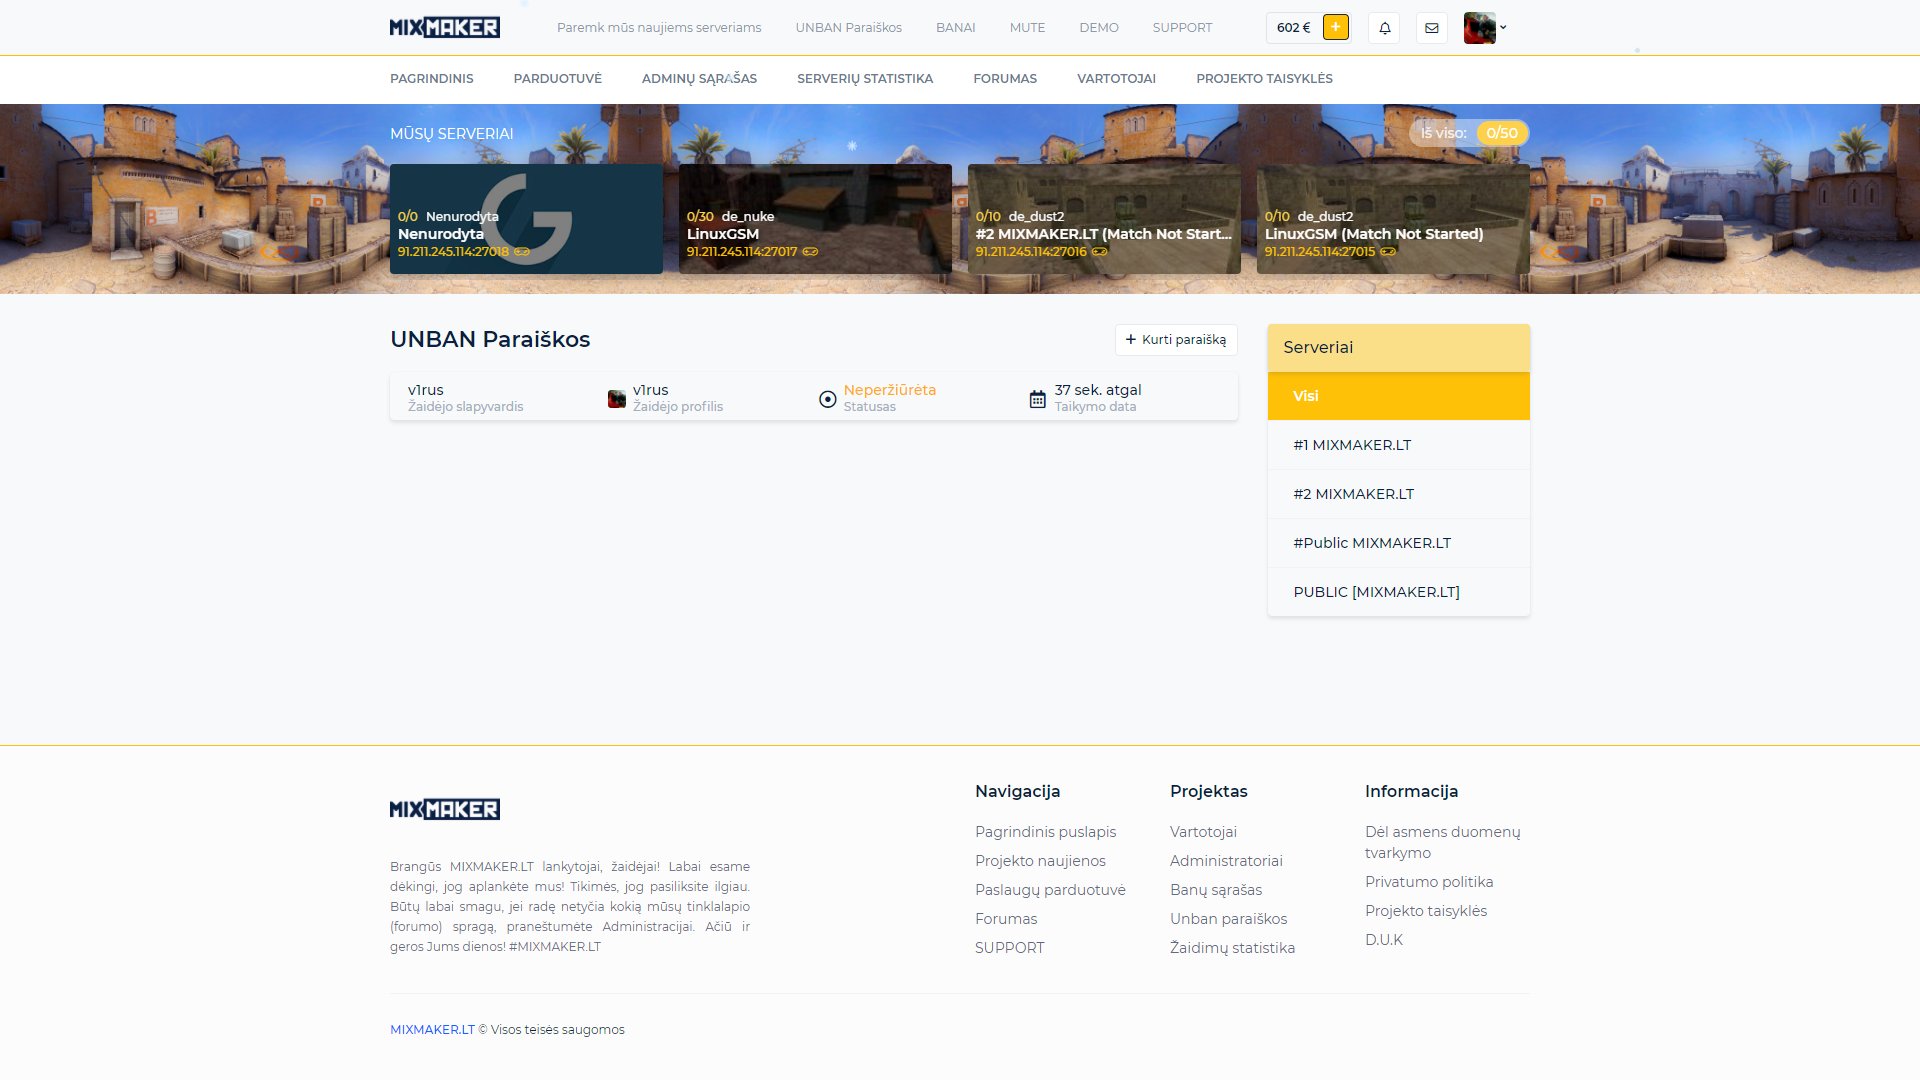Image resolution: width=1920 pixels, height=1080 pixels.
Task: Go to the PARDUOTUVĖ tab
Action: pyautogui.click(x=558, y=79)
